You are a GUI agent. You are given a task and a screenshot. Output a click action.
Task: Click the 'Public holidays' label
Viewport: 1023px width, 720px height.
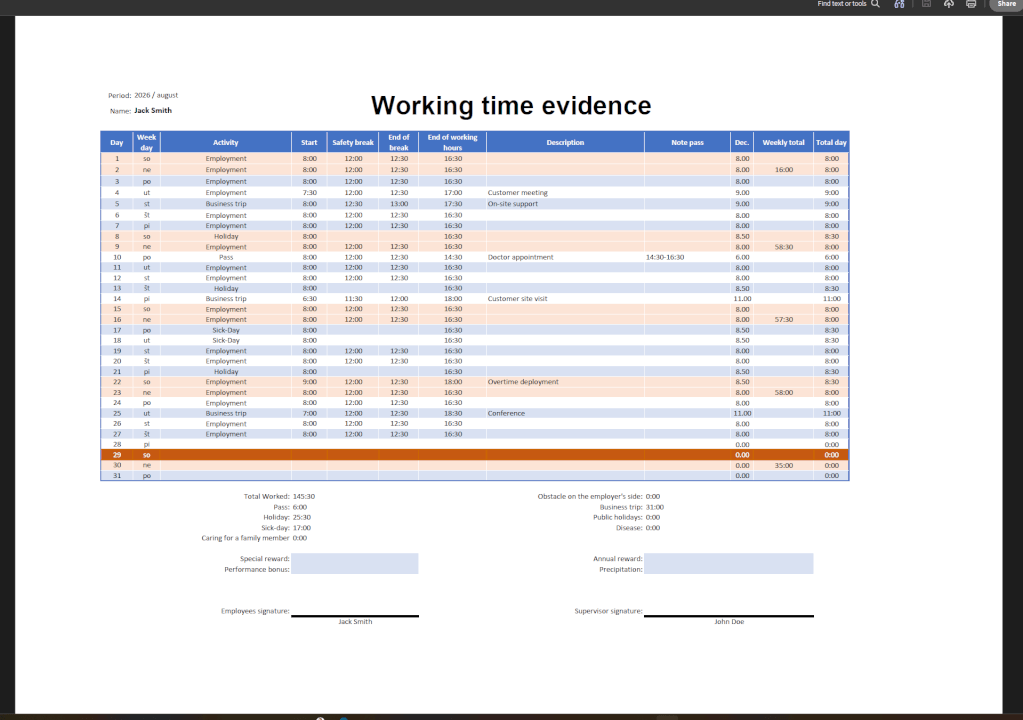tap(617, 518)
